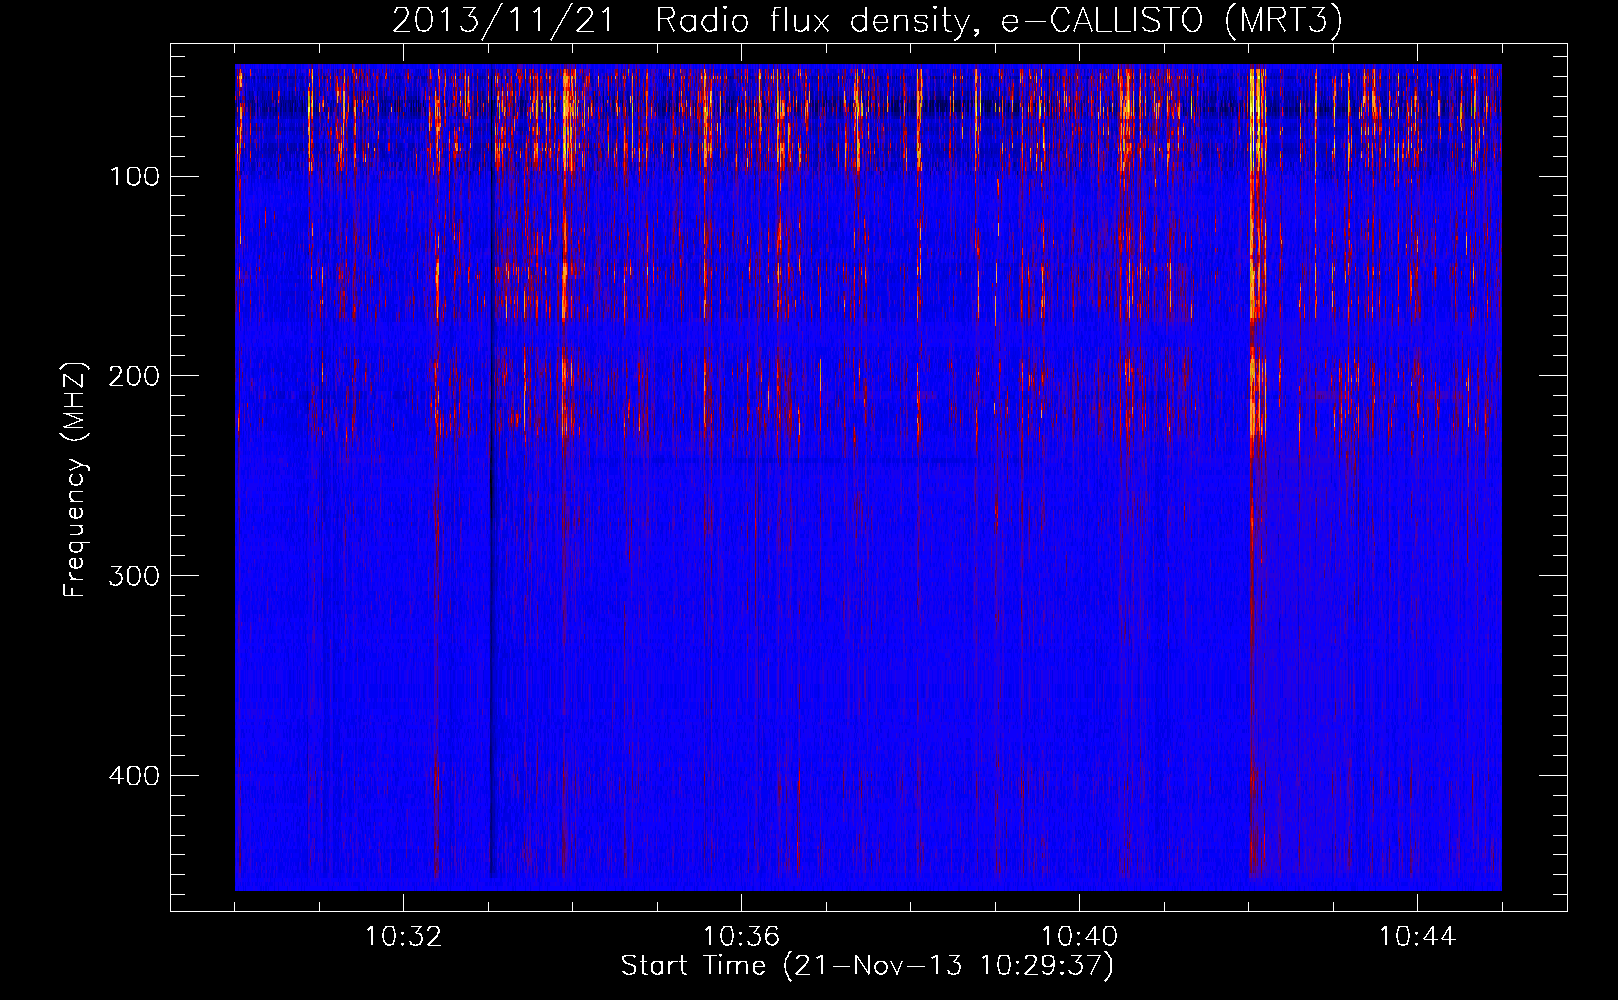Click the 400 frequency tick label
The width and height of the screenshot is (1618, 1000).
coord(134,776)
